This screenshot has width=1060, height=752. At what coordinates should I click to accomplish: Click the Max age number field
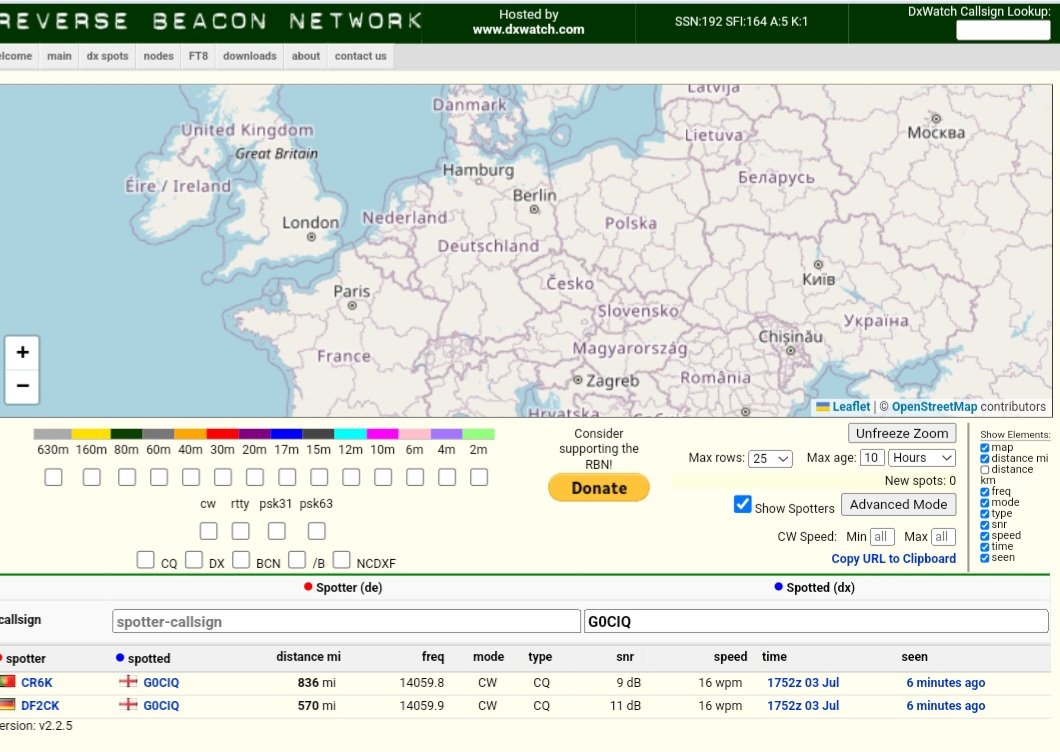872,458
